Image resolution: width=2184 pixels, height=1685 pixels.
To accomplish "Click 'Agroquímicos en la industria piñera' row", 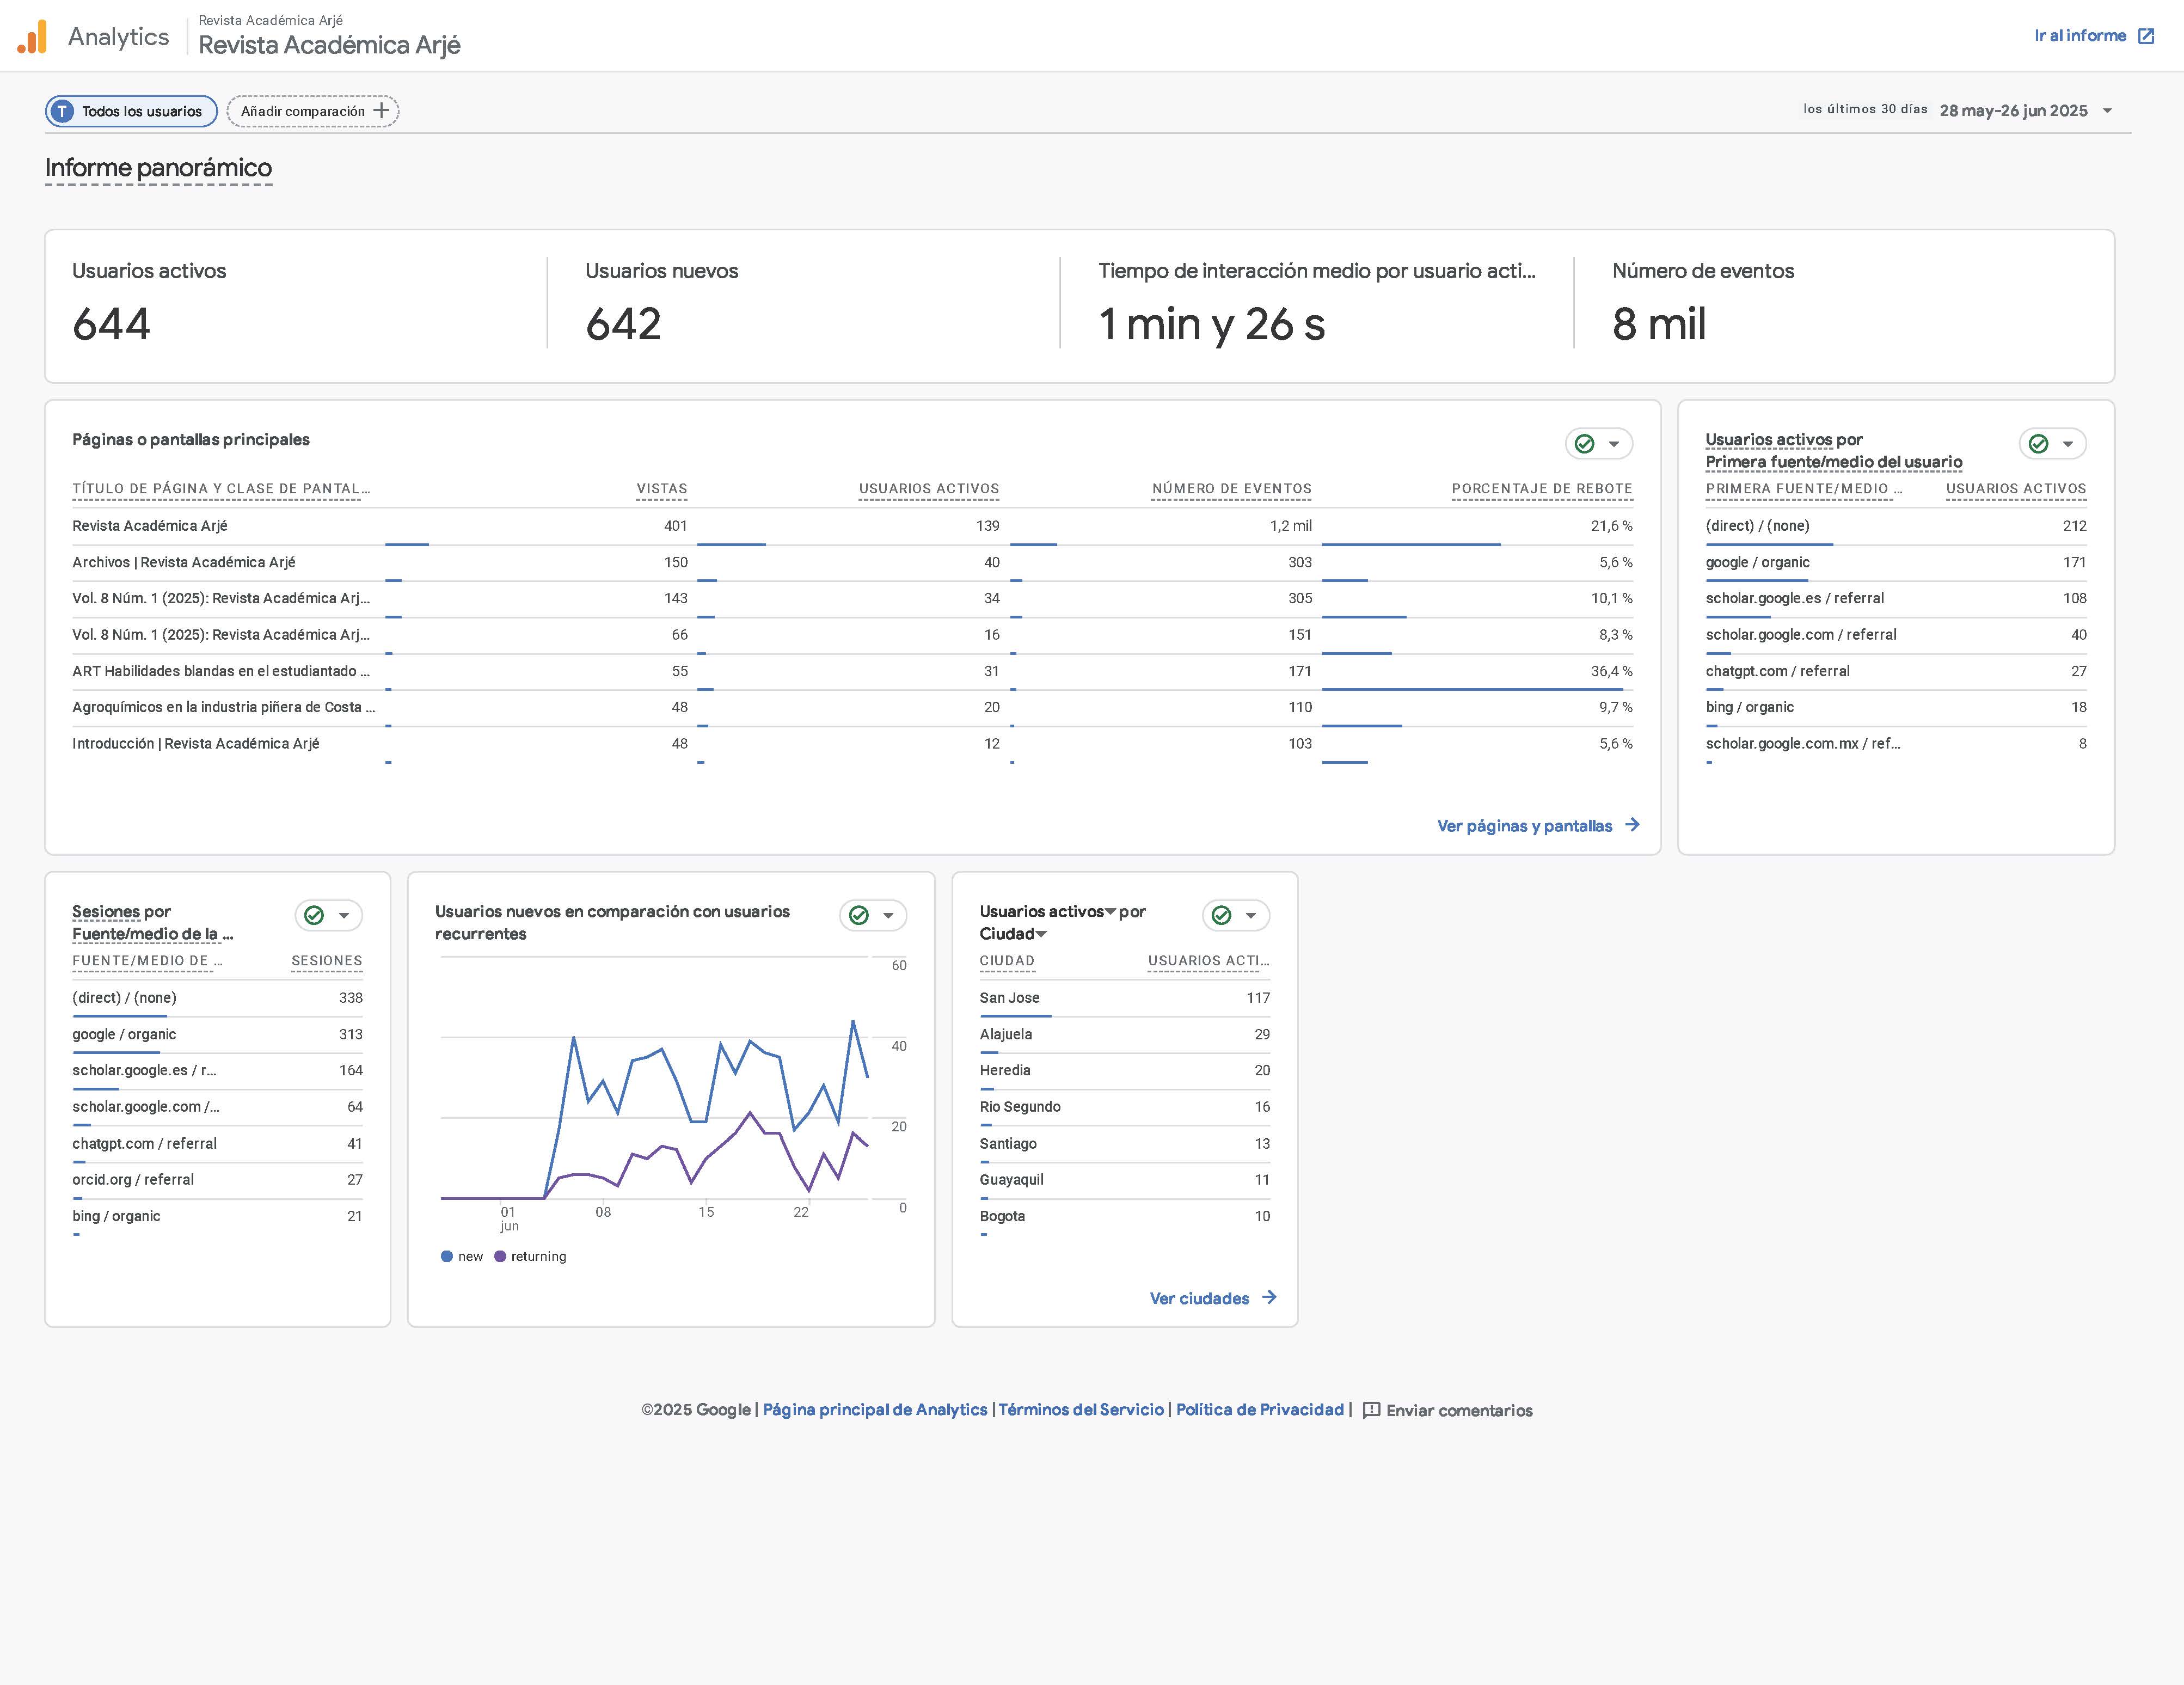I will click(x=852, y=707).
